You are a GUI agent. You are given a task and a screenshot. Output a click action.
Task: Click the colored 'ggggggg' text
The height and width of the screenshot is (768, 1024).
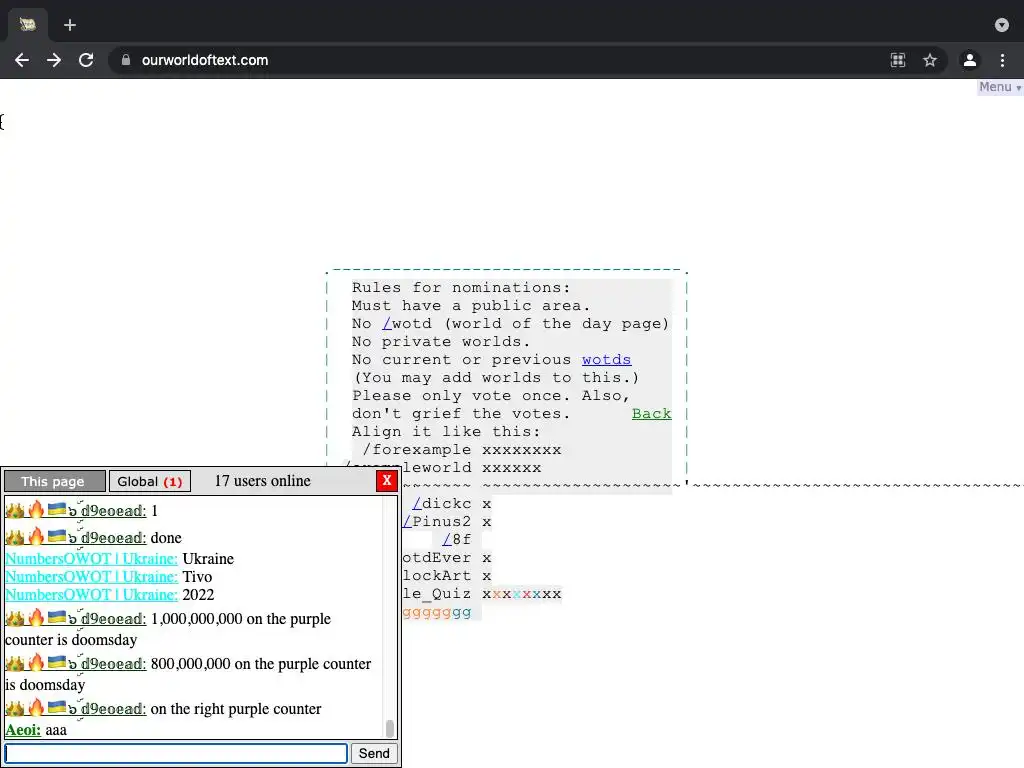pyautogui.click(x=437, y=612)
